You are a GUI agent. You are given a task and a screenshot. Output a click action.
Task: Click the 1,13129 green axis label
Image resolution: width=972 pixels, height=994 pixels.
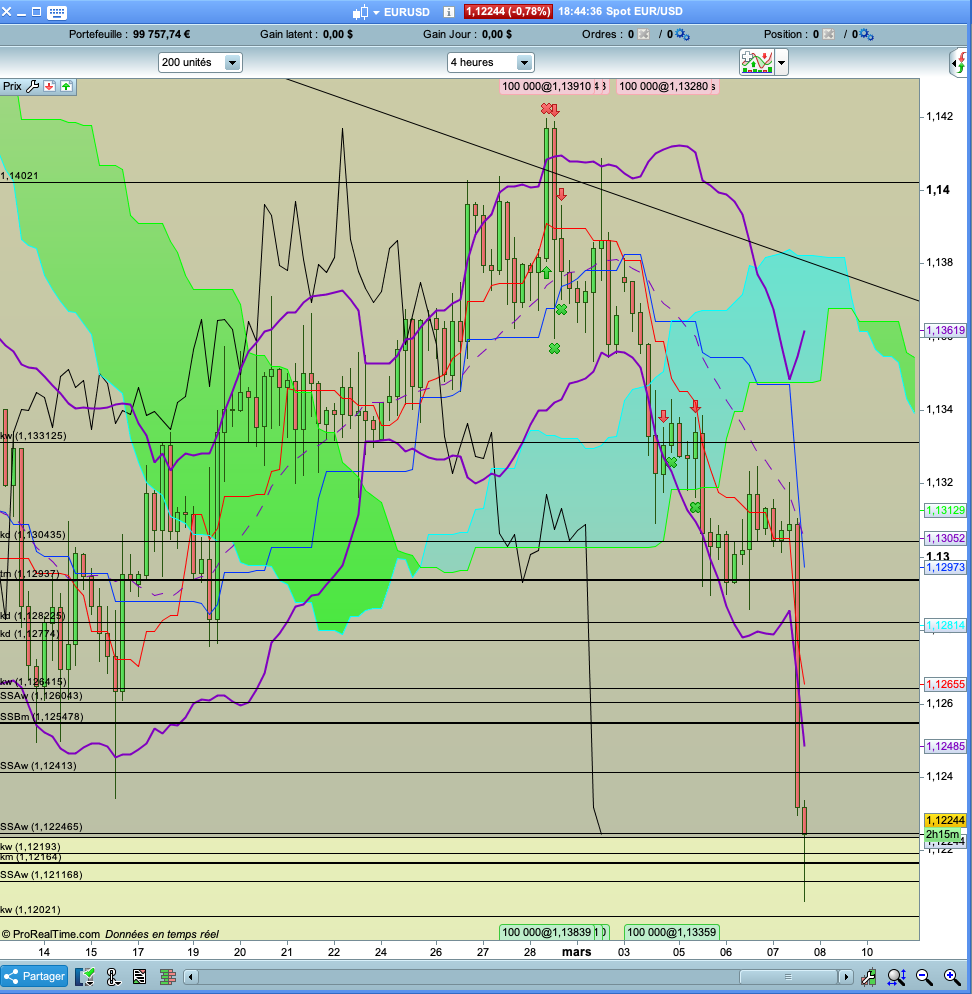945,510
